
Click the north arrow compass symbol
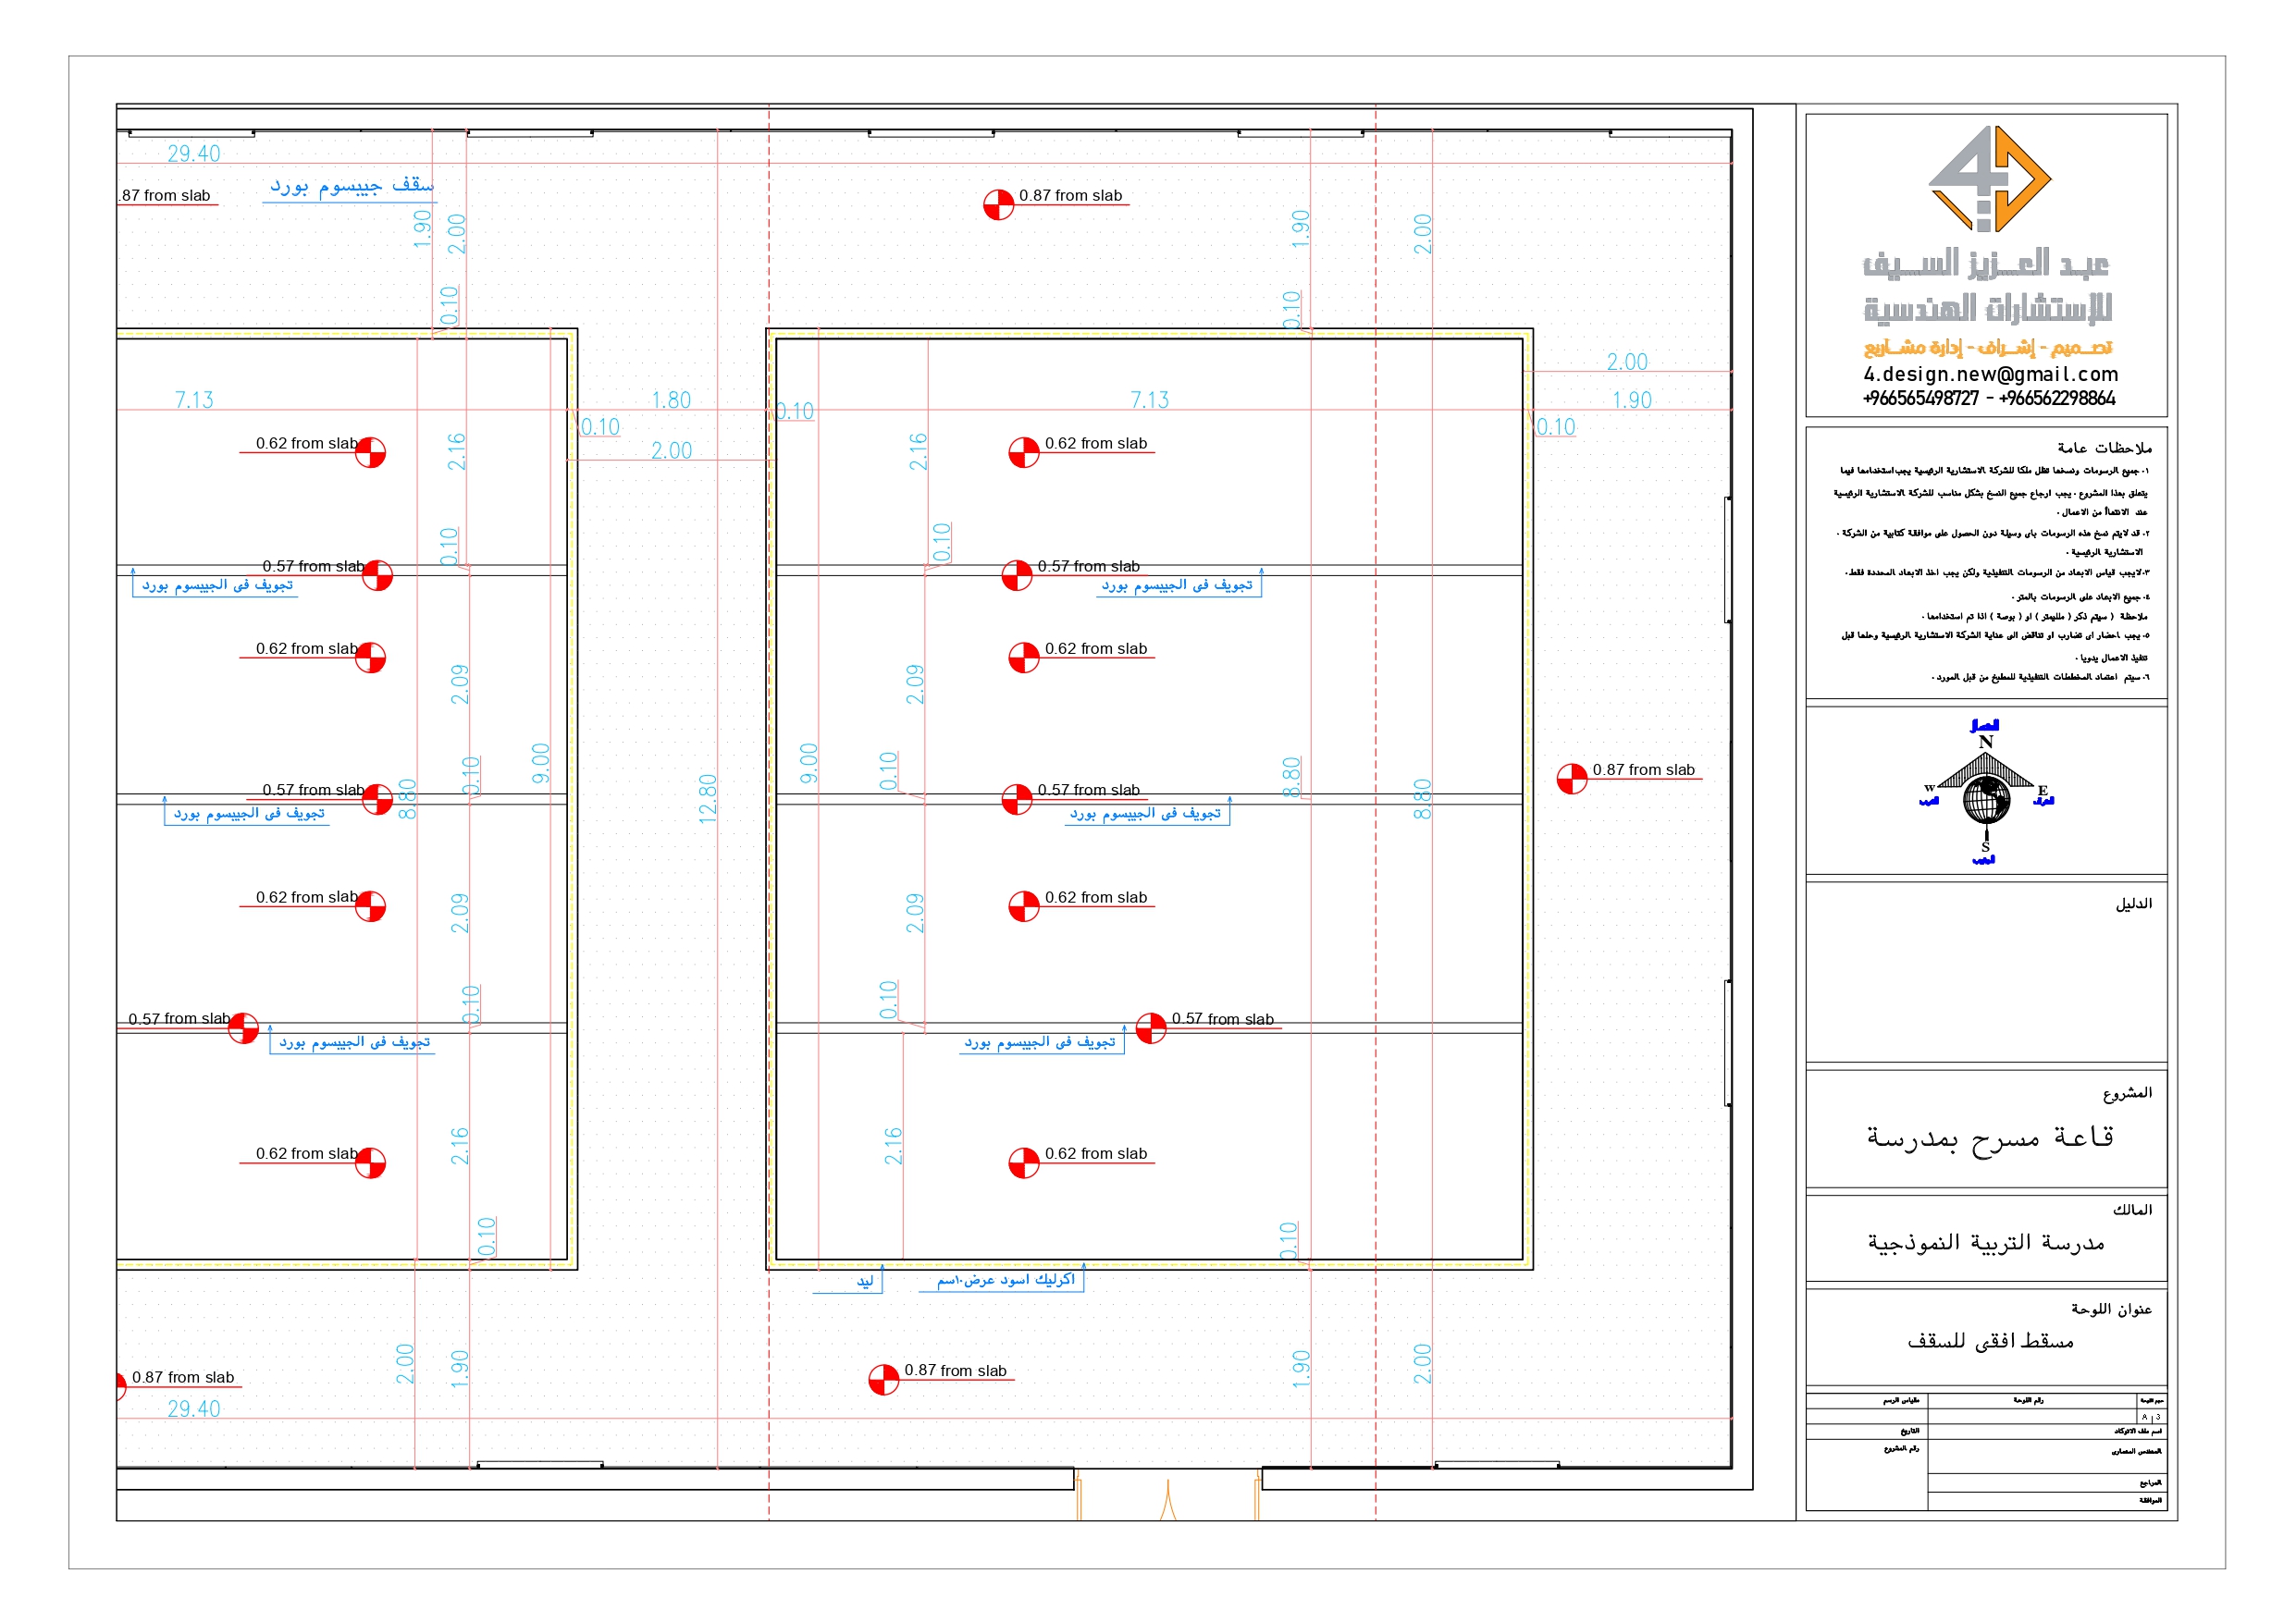point(1986,792)
